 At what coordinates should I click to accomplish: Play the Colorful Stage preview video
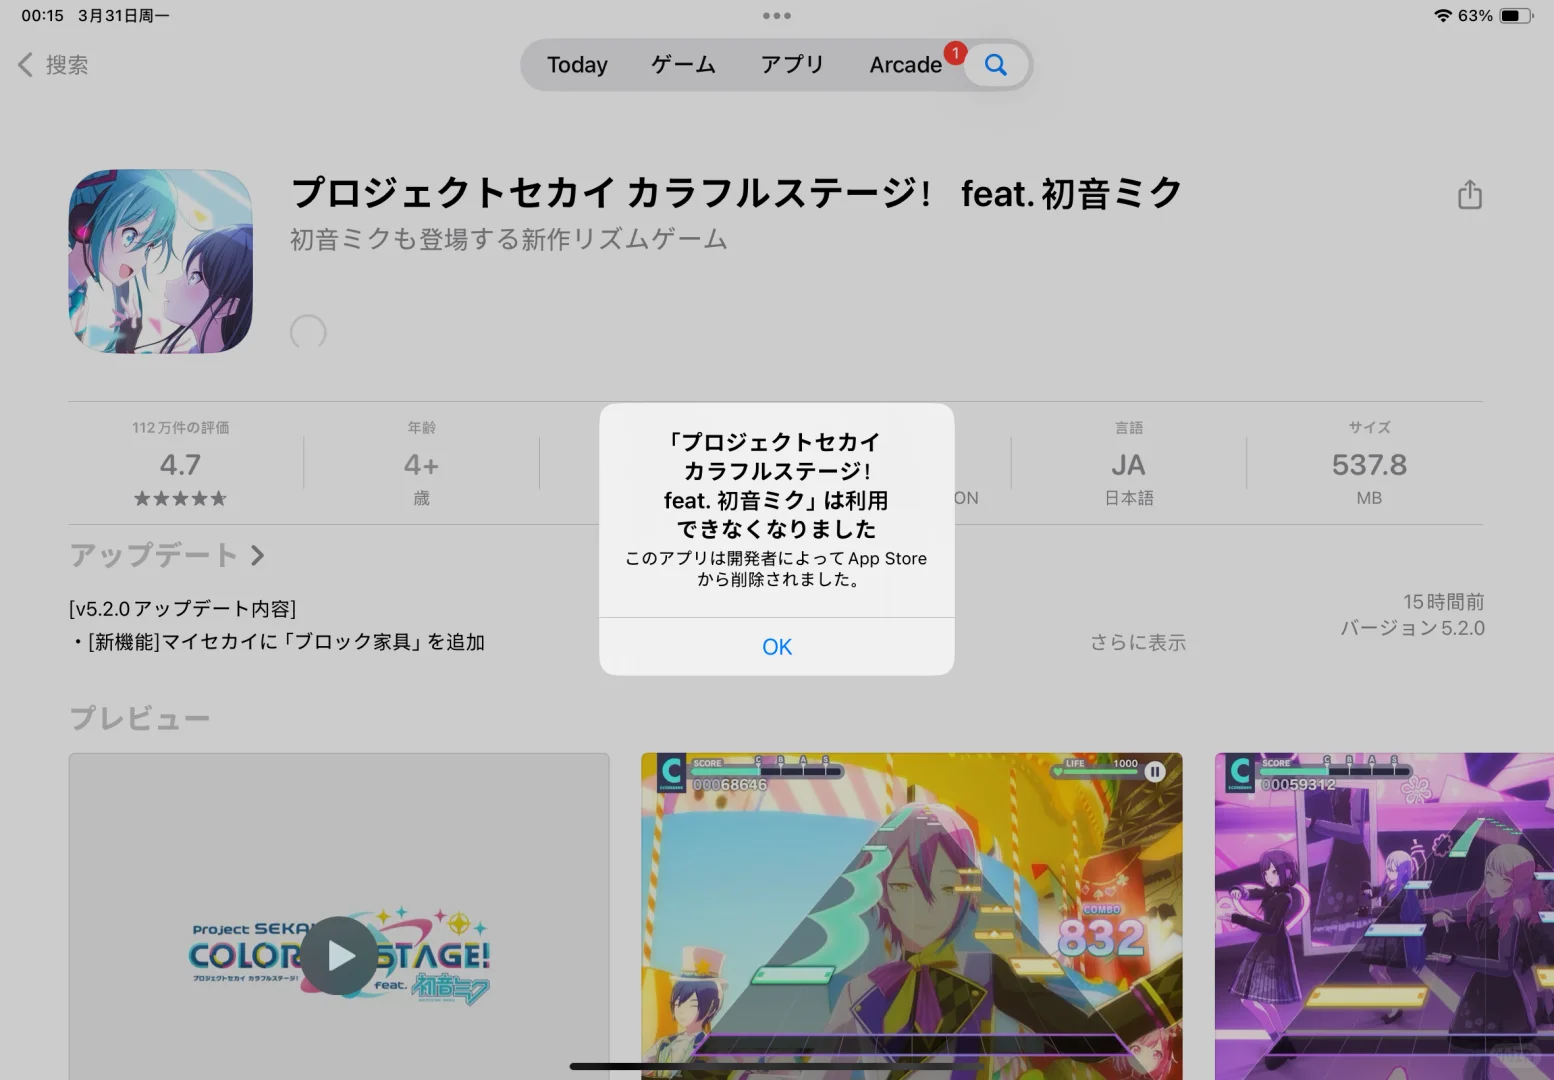[339, 956]
